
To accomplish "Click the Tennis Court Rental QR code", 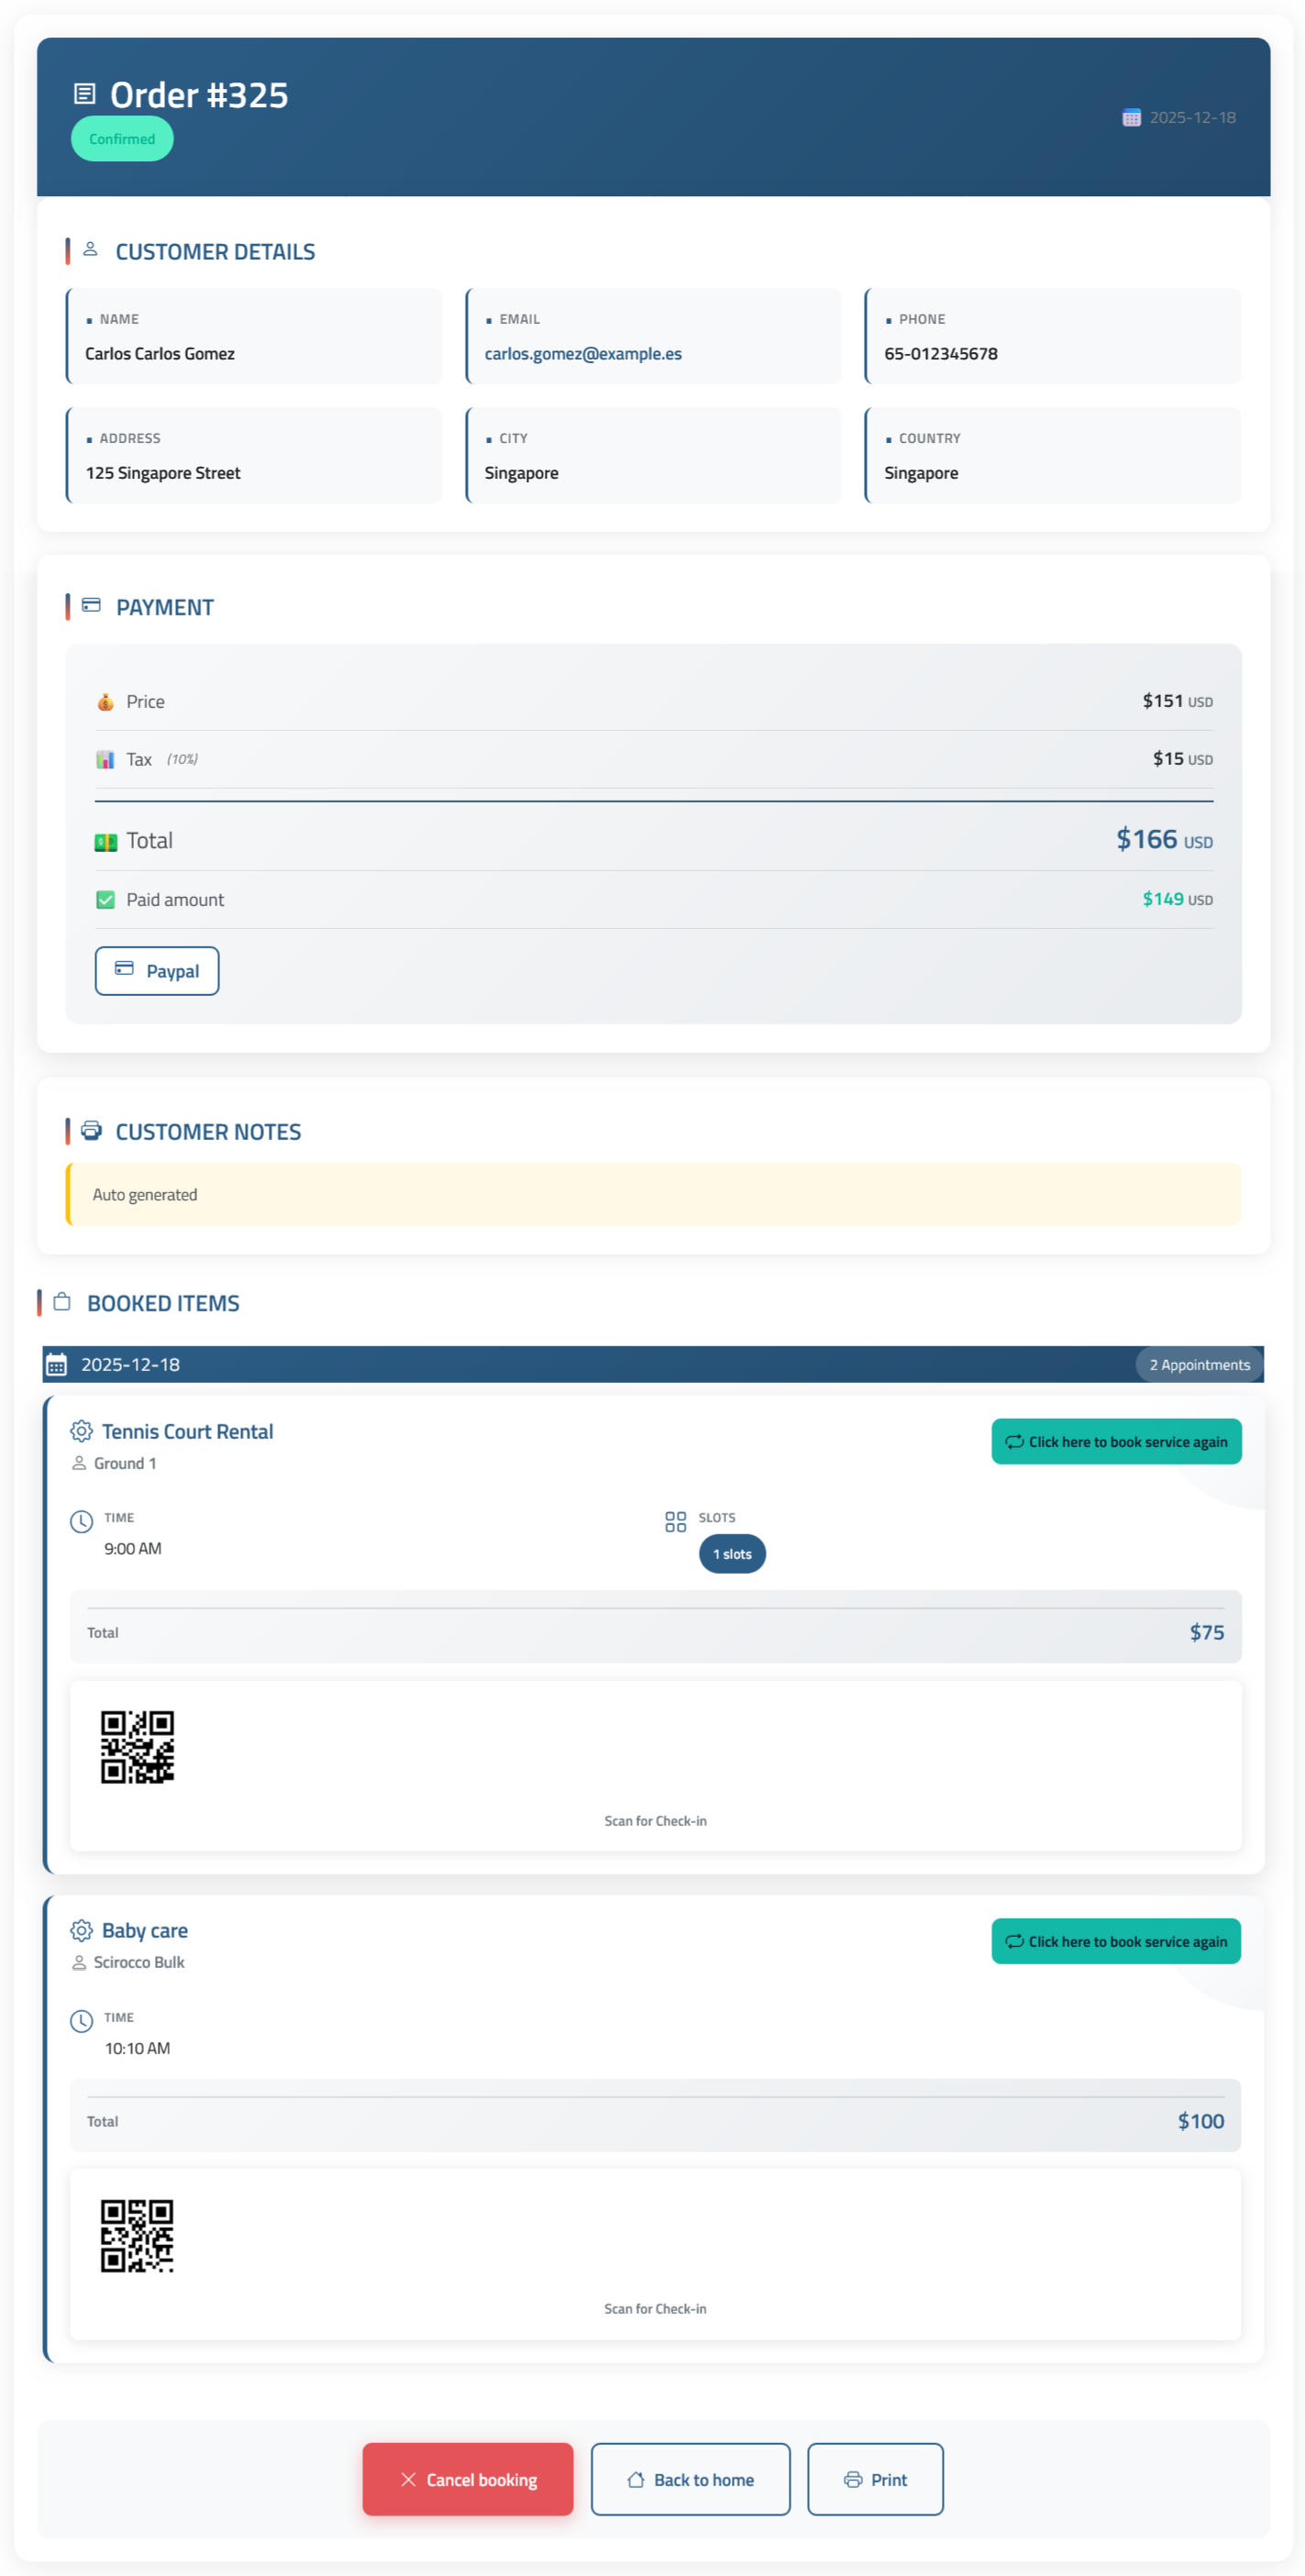I will click(137, 1746).
